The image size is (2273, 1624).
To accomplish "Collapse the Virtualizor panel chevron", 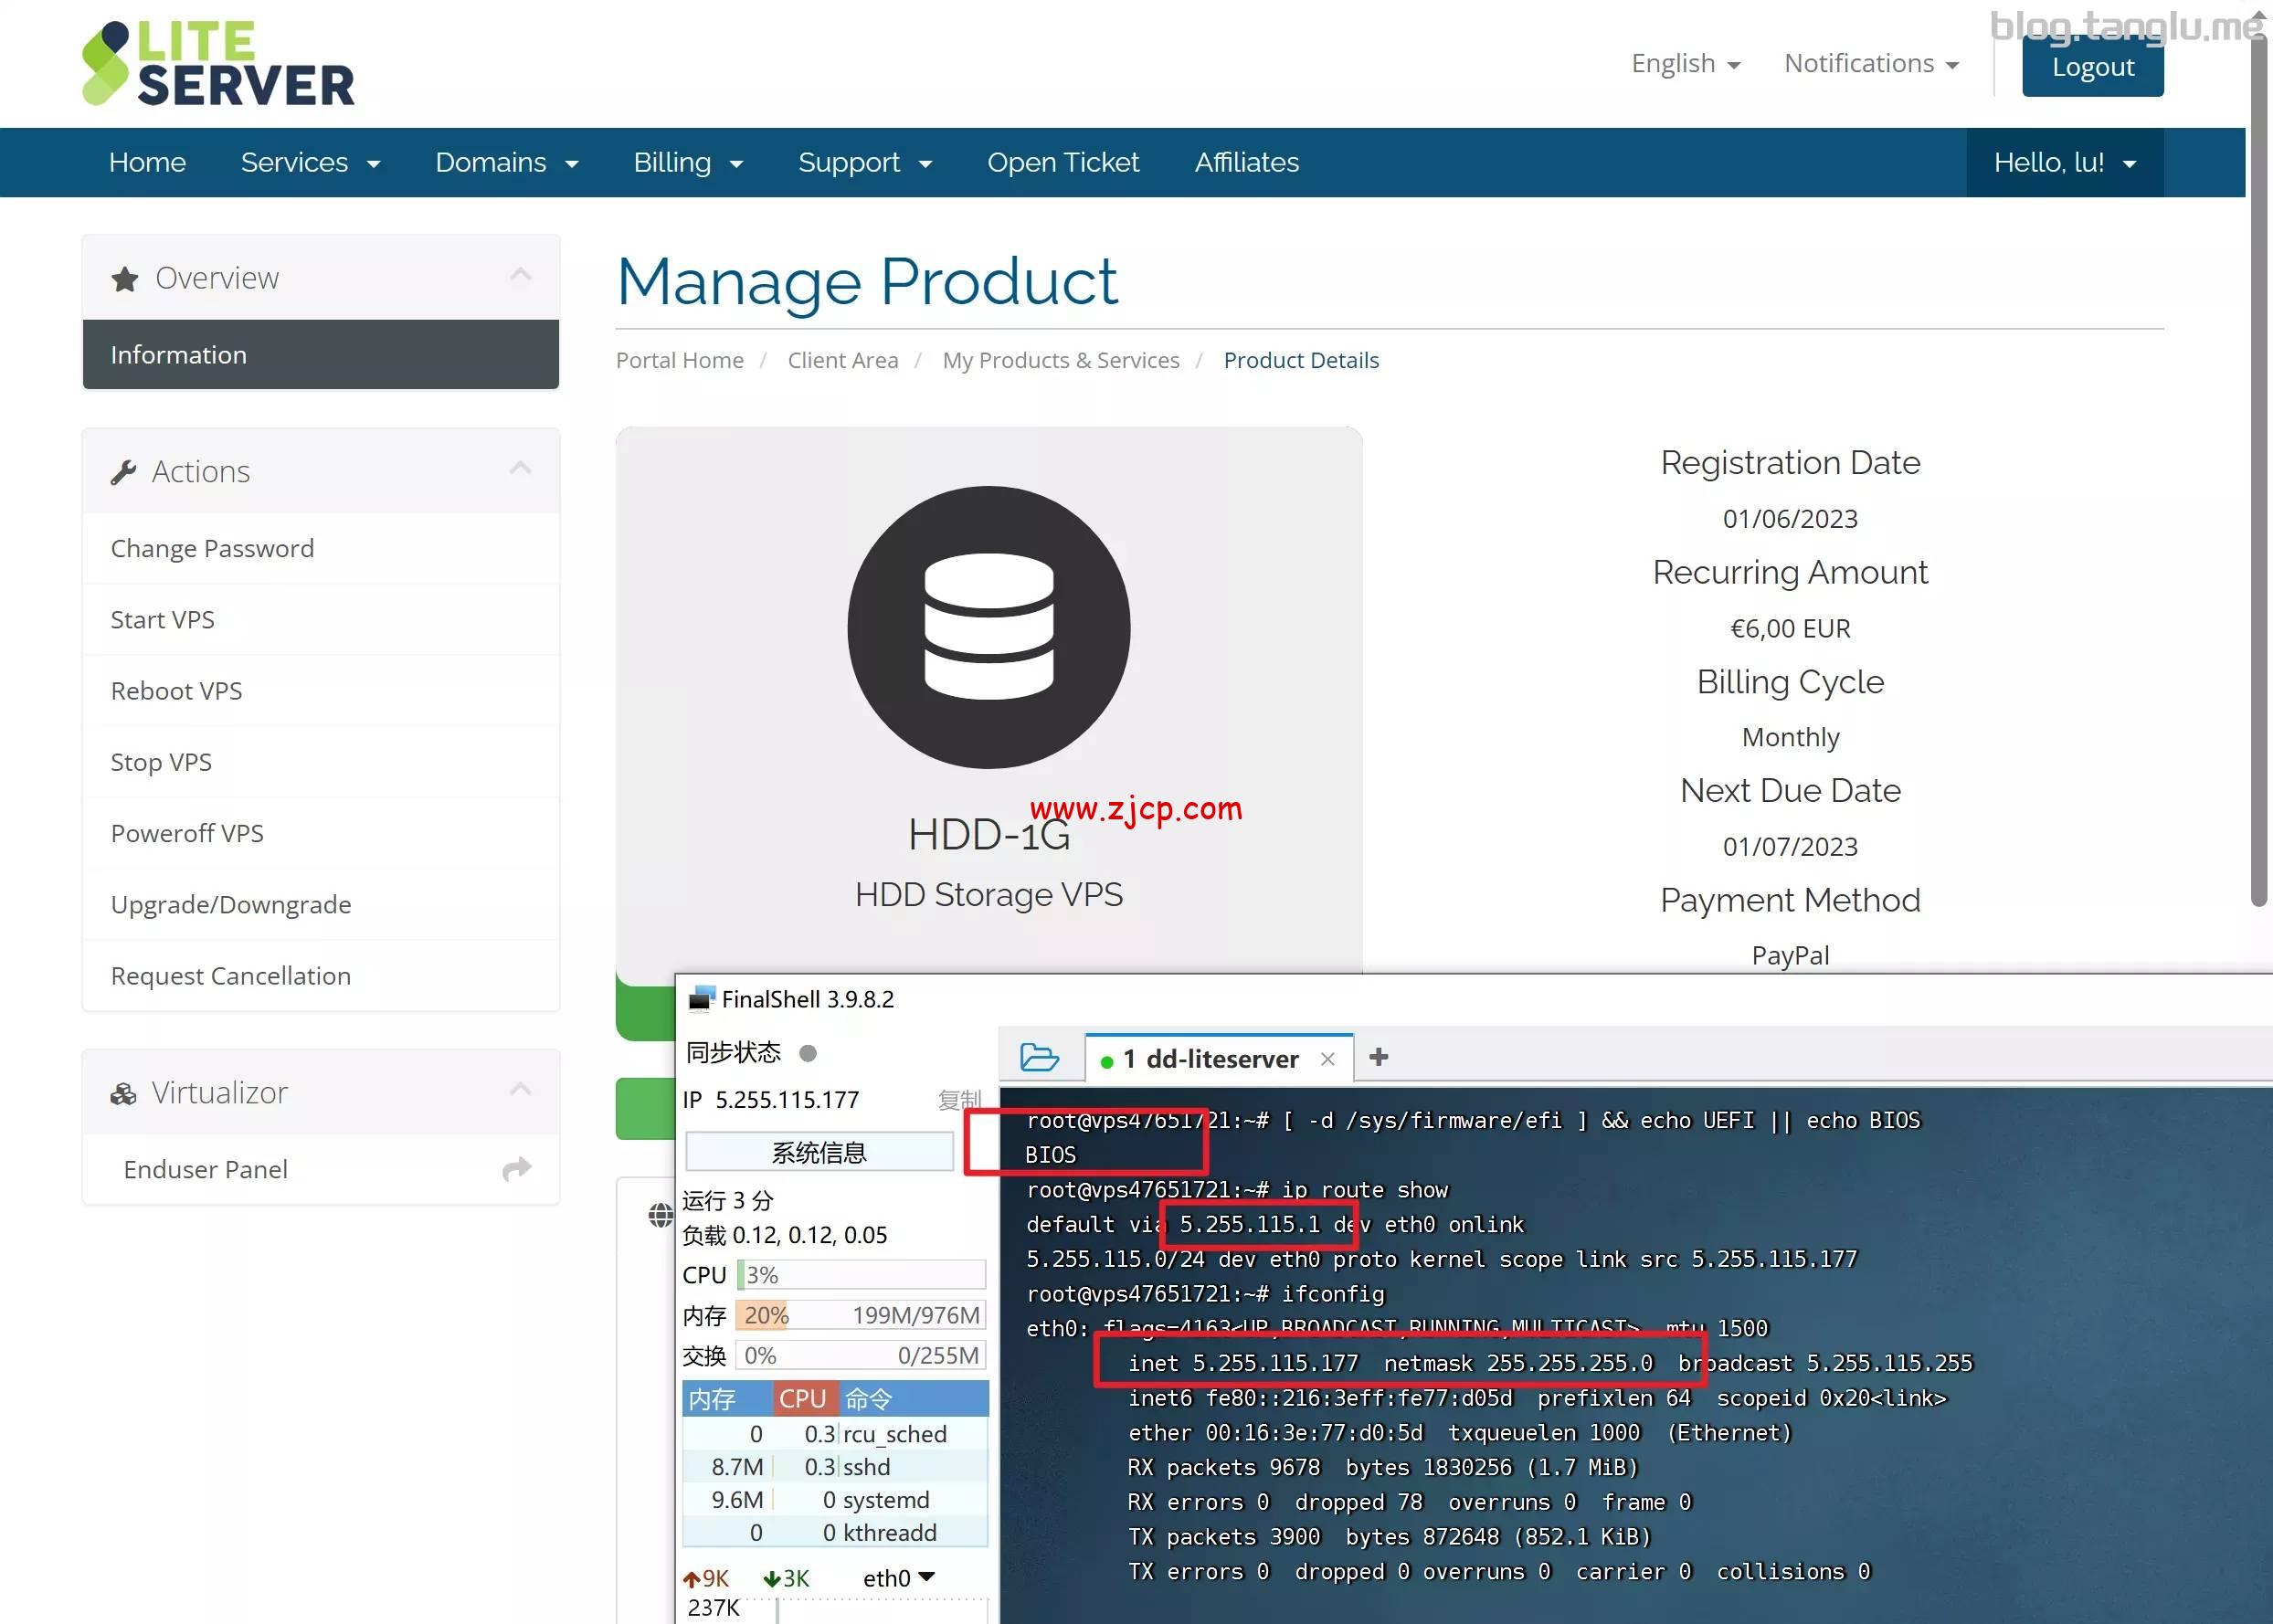I will click(x=520, y=1089).
